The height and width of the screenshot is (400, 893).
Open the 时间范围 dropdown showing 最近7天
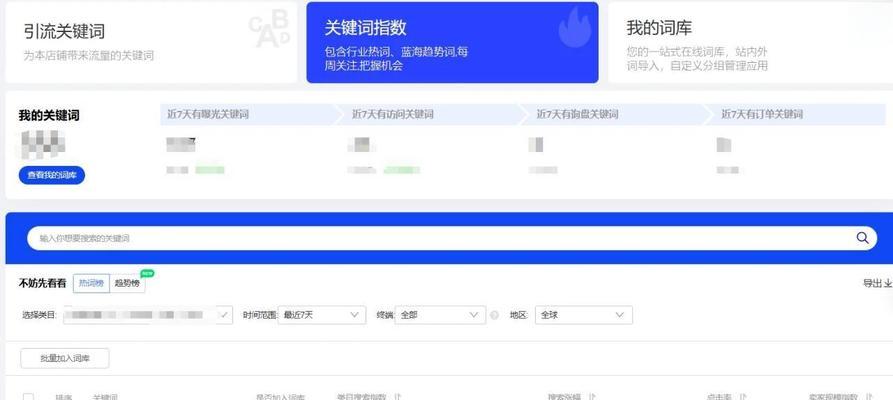pyautogui.click(x=322, y=315)
